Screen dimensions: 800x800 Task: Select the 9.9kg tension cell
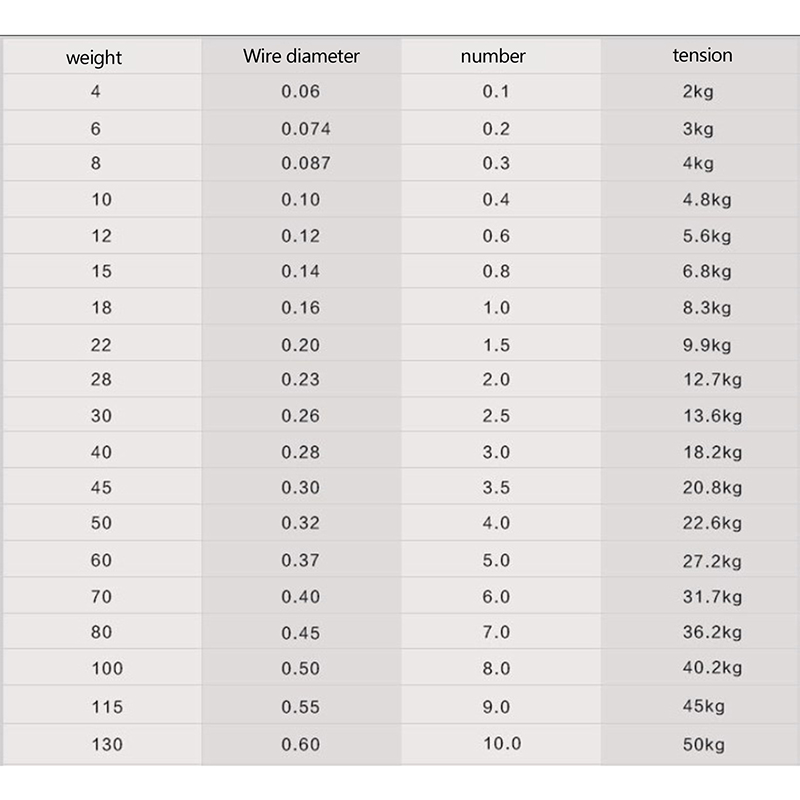(707, 346)
